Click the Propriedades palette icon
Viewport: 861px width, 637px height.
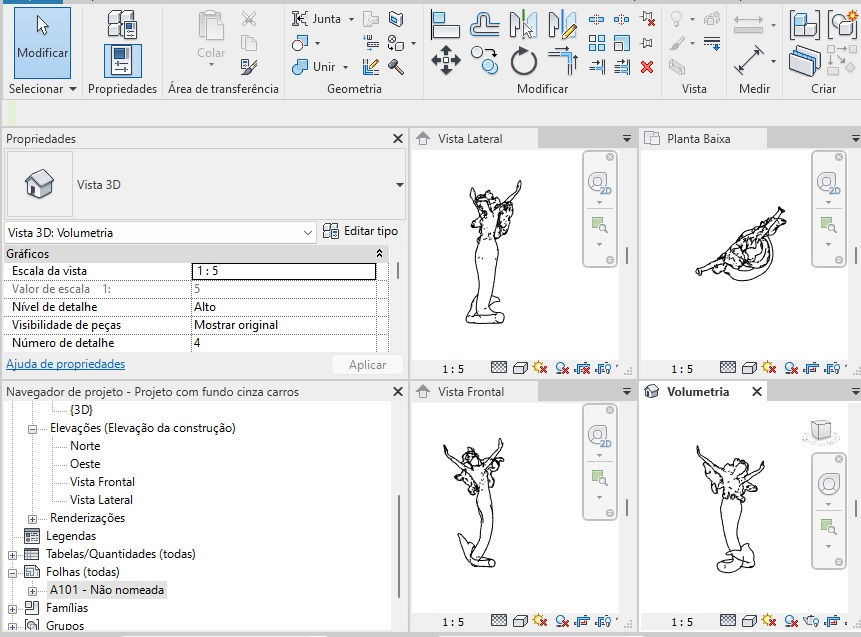(122, 60)
